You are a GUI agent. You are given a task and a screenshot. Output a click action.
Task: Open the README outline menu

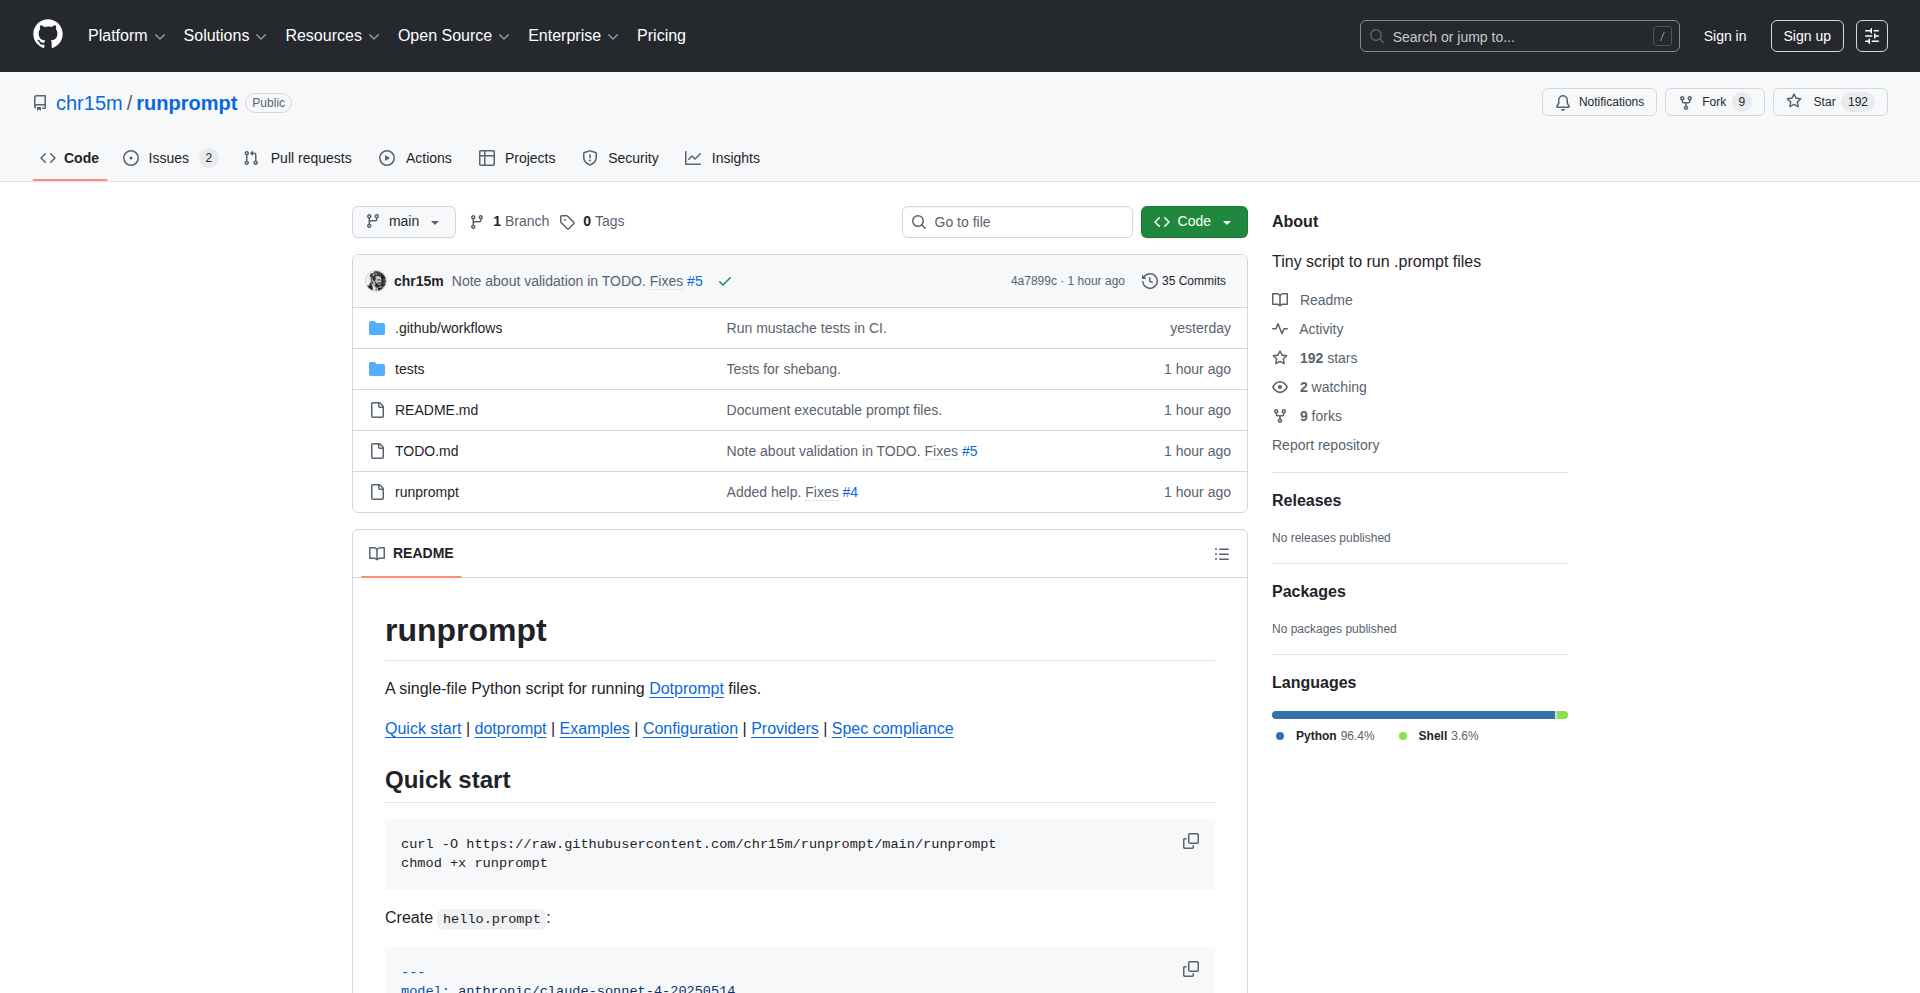[x=1221, y=553]
